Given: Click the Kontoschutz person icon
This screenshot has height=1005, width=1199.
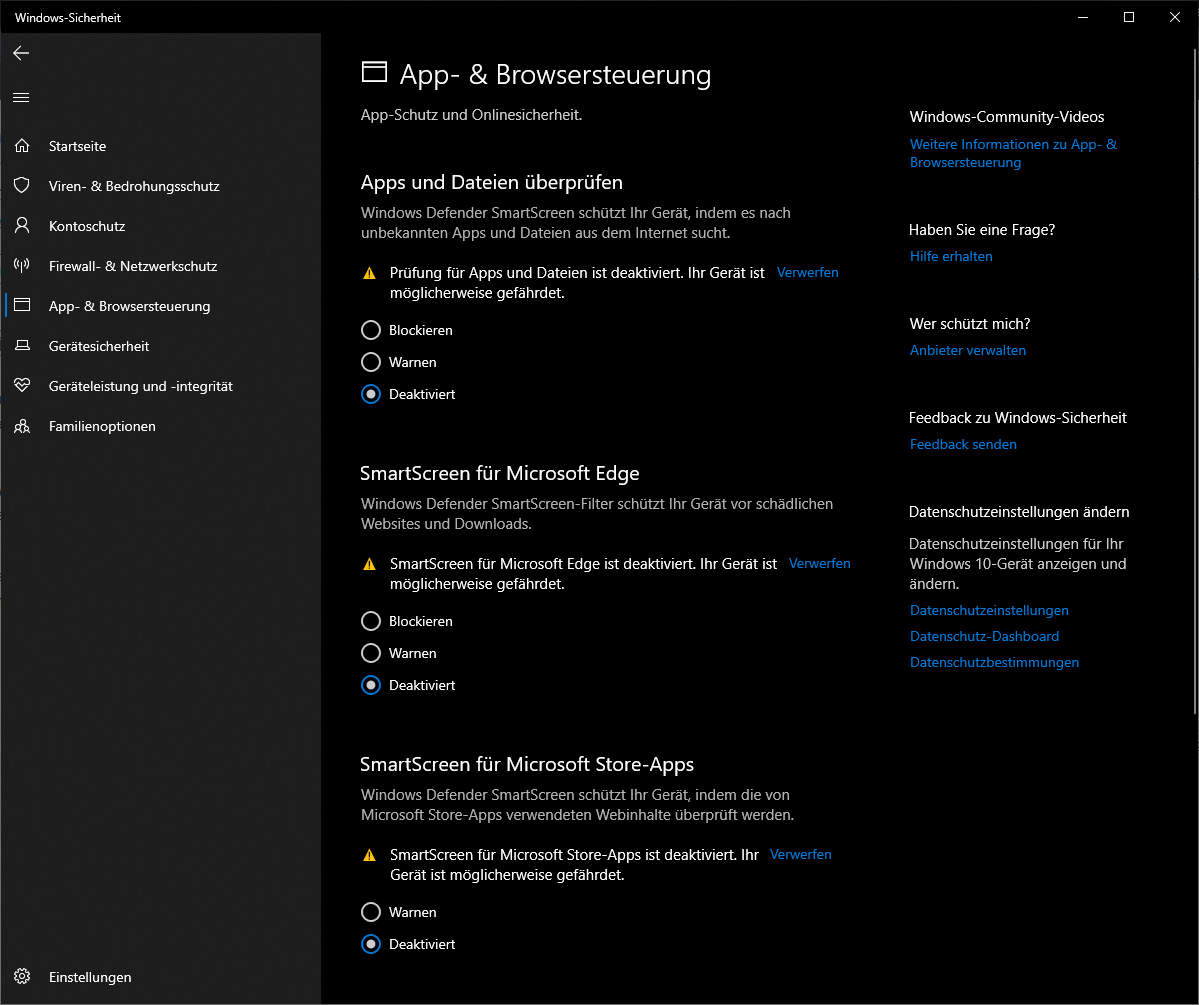Looking at the screenshot, I should tap(22, 226).
